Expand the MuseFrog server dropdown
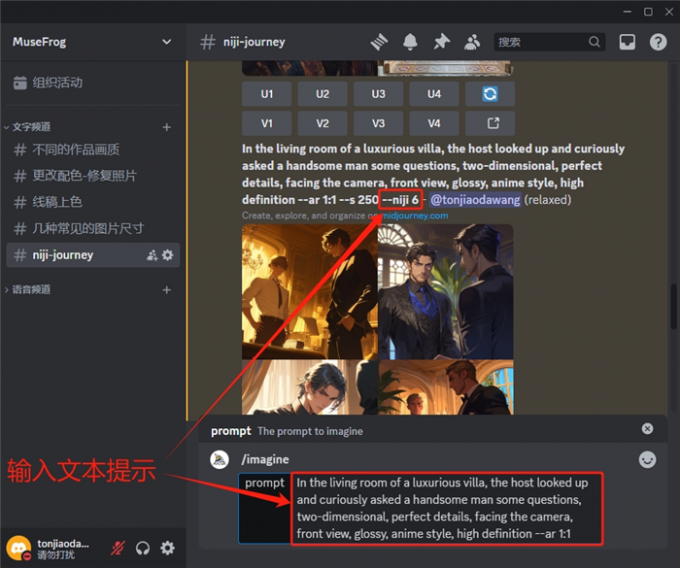This screenshot has height=568, width=680. pyautogui.click(x=167, y=42)
